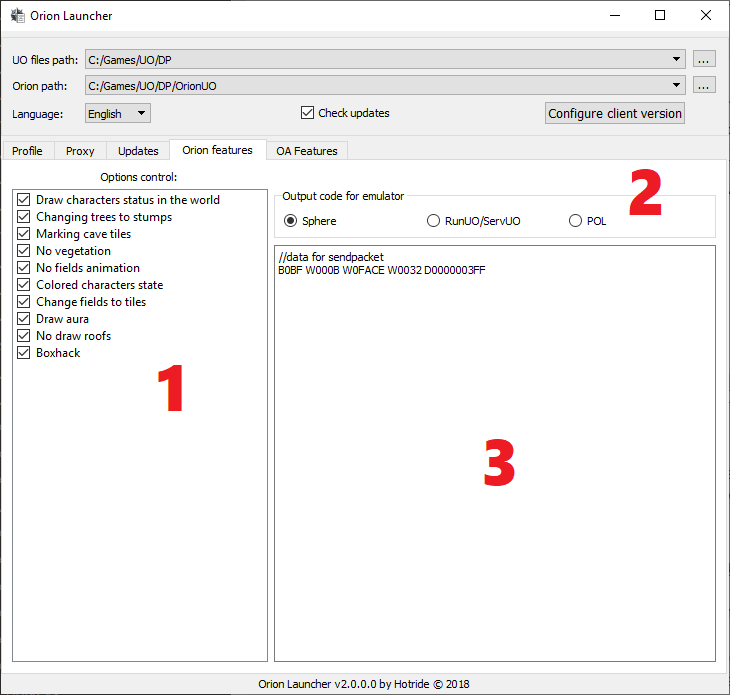Choose POL emulator output

[575, 221]
